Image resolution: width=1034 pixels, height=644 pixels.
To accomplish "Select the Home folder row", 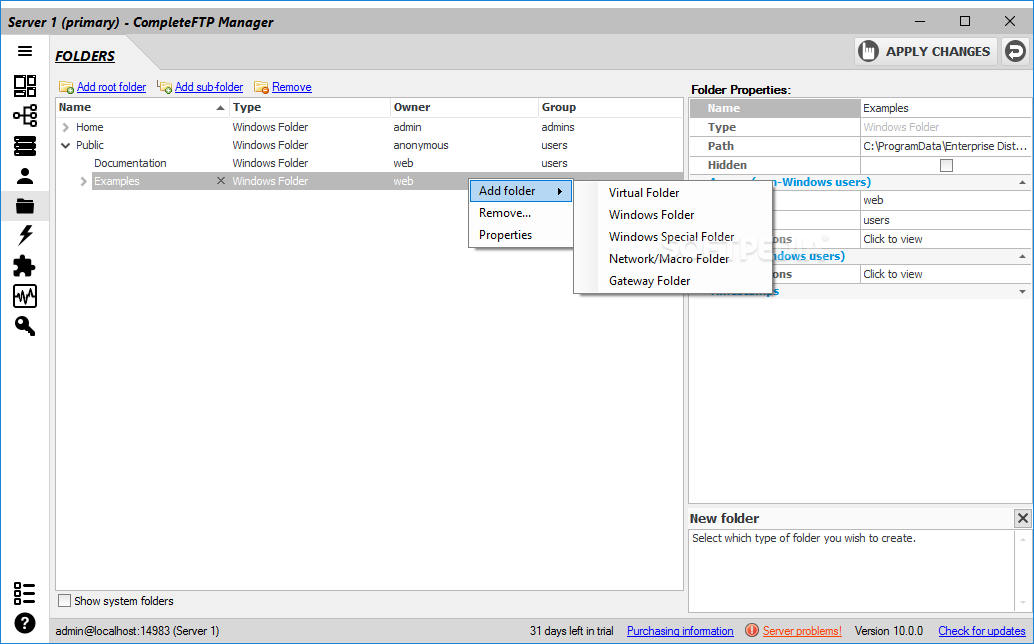I will click(369, 127).
